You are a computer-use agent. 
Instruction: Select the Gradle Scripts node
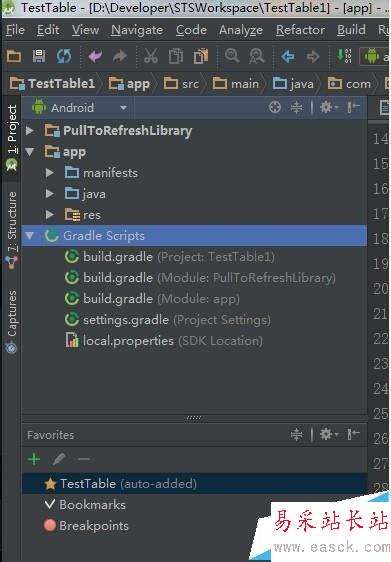pos(195,235)
